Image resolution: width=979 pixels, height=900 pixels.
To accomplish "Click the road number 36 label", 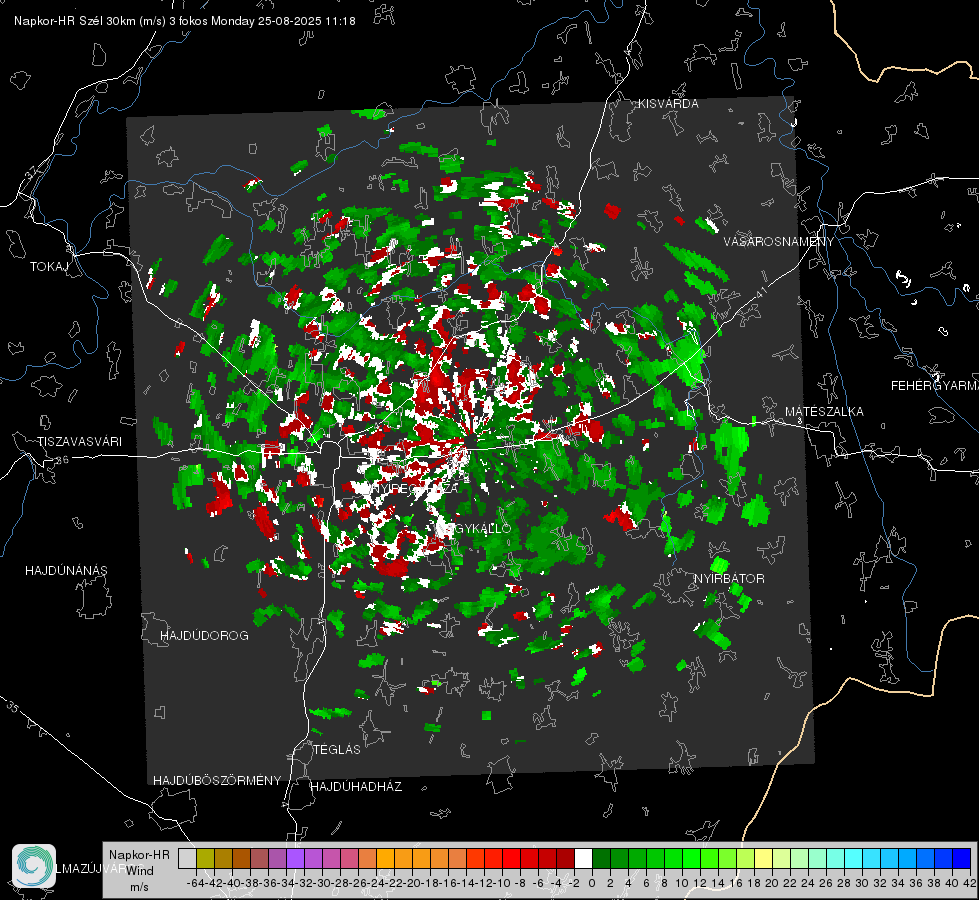I will (62, 460).
